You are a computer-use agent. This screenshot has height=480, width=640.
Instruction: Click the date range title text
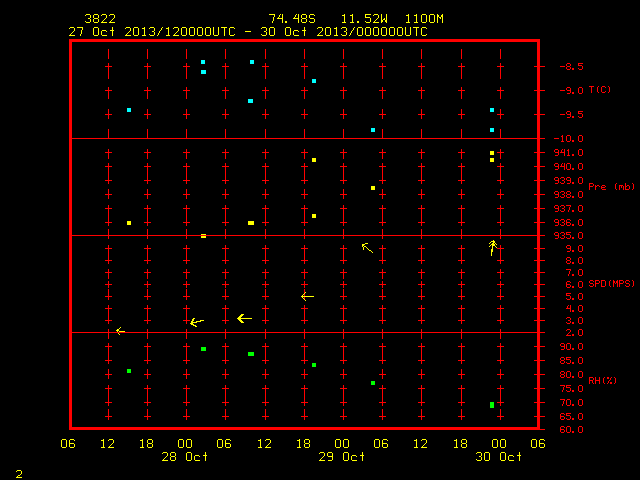coord(248,32)
